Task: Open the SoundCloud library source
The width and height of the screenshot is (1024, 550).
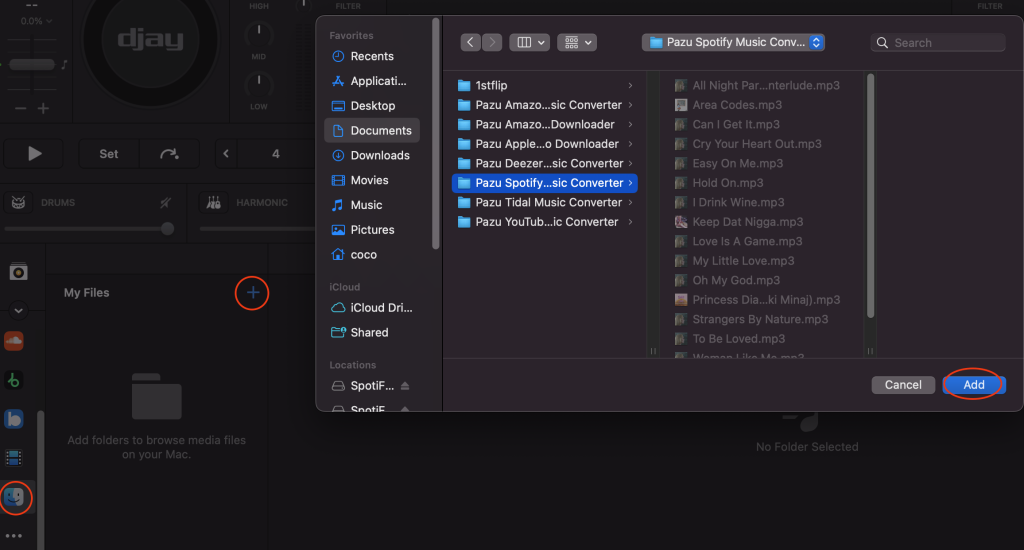Action: point(14,342)
